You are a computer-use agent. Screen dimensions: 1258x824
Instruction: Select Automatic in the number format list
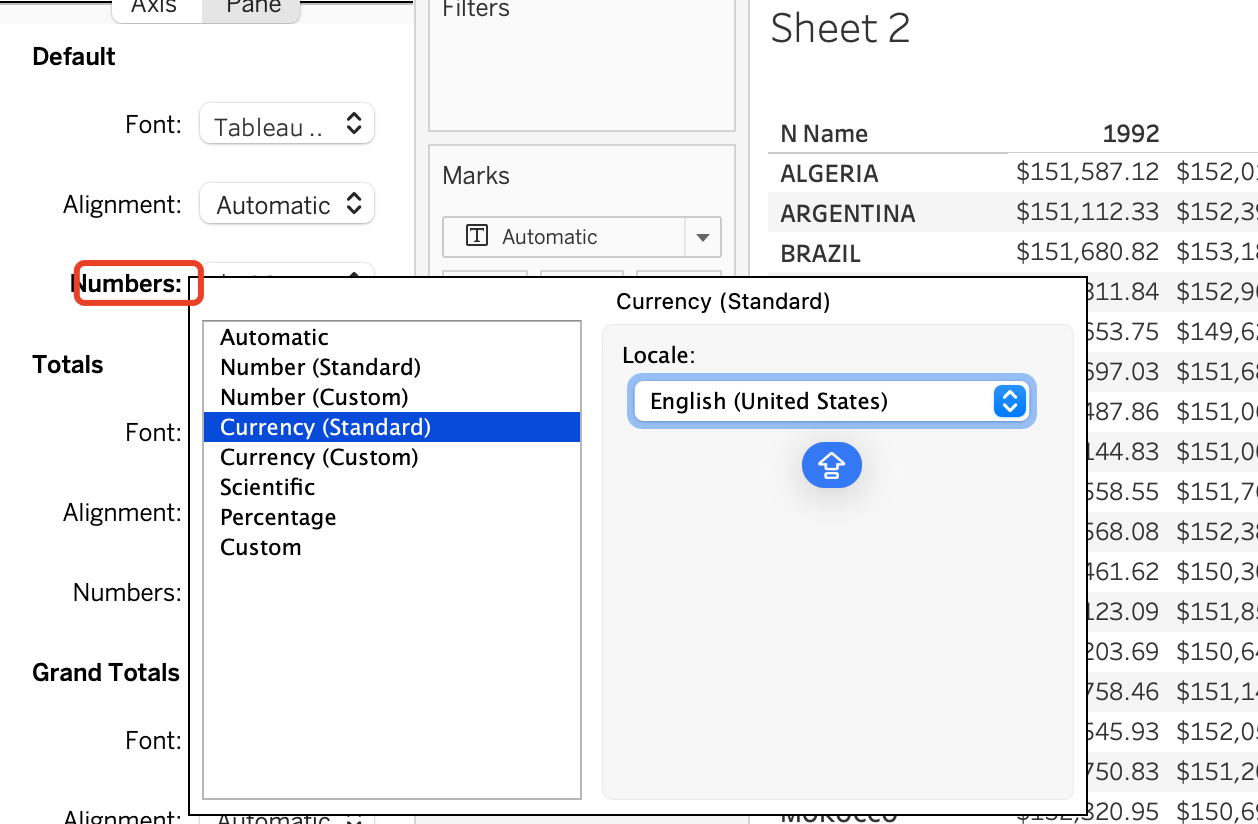(274, 338)
